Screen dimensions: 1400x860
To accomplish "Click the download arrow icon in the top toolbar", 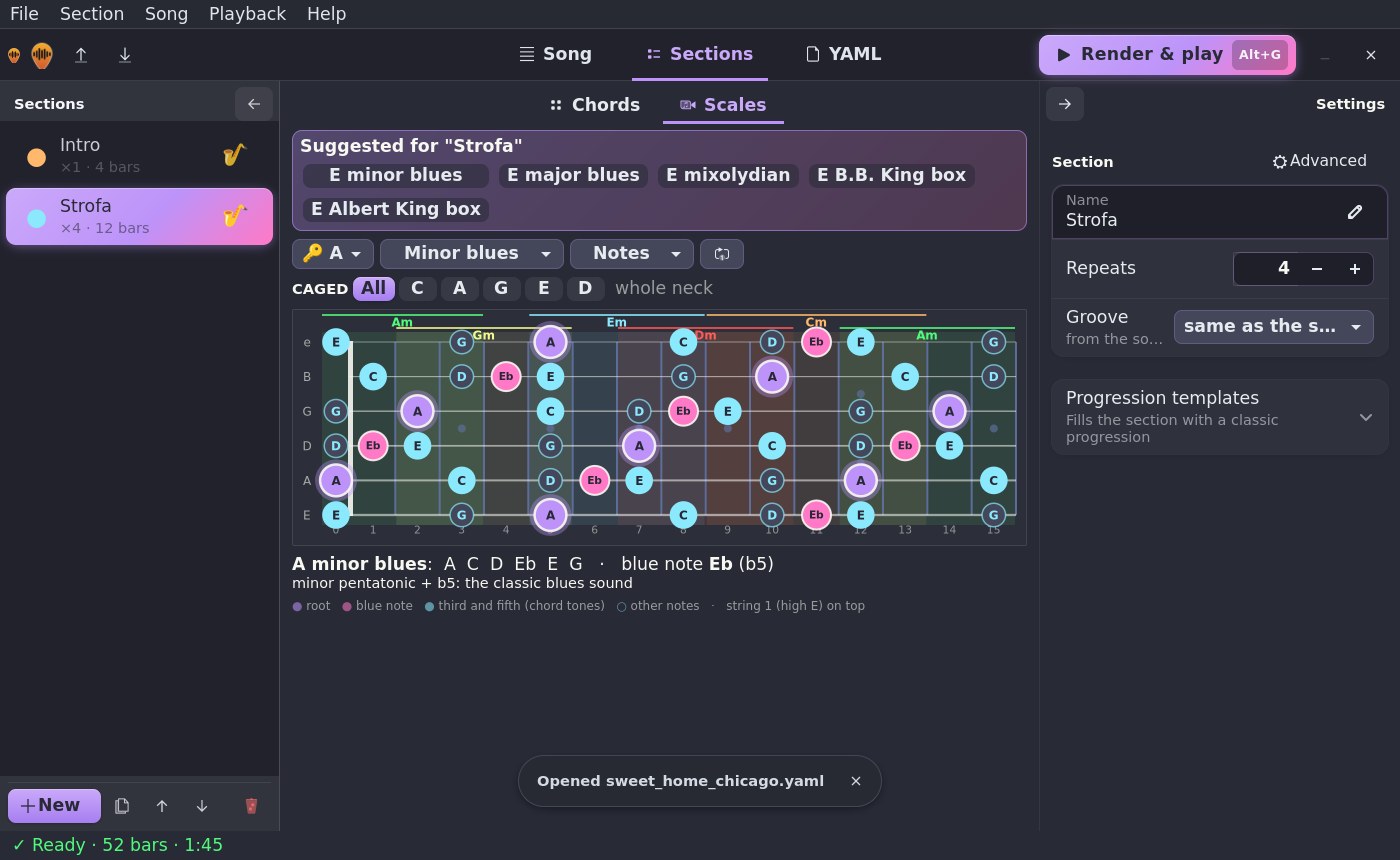I will [125, 55].
